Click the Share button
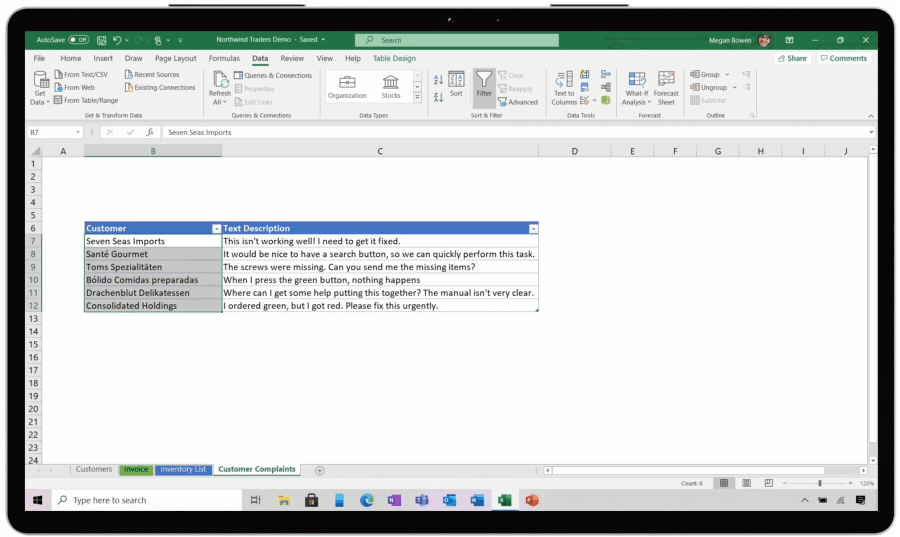 pyautogui.click(x=792, y=58)
